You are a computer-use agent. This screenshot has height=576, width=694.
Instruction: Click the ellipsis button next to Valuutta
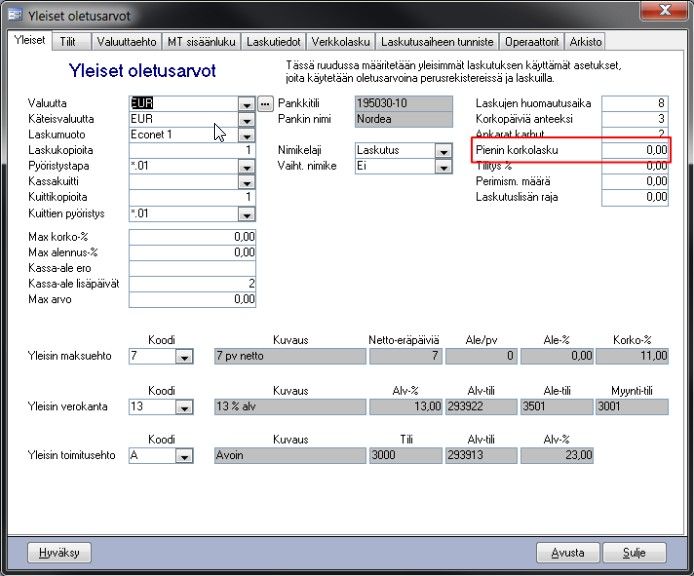tap(265, 104)
